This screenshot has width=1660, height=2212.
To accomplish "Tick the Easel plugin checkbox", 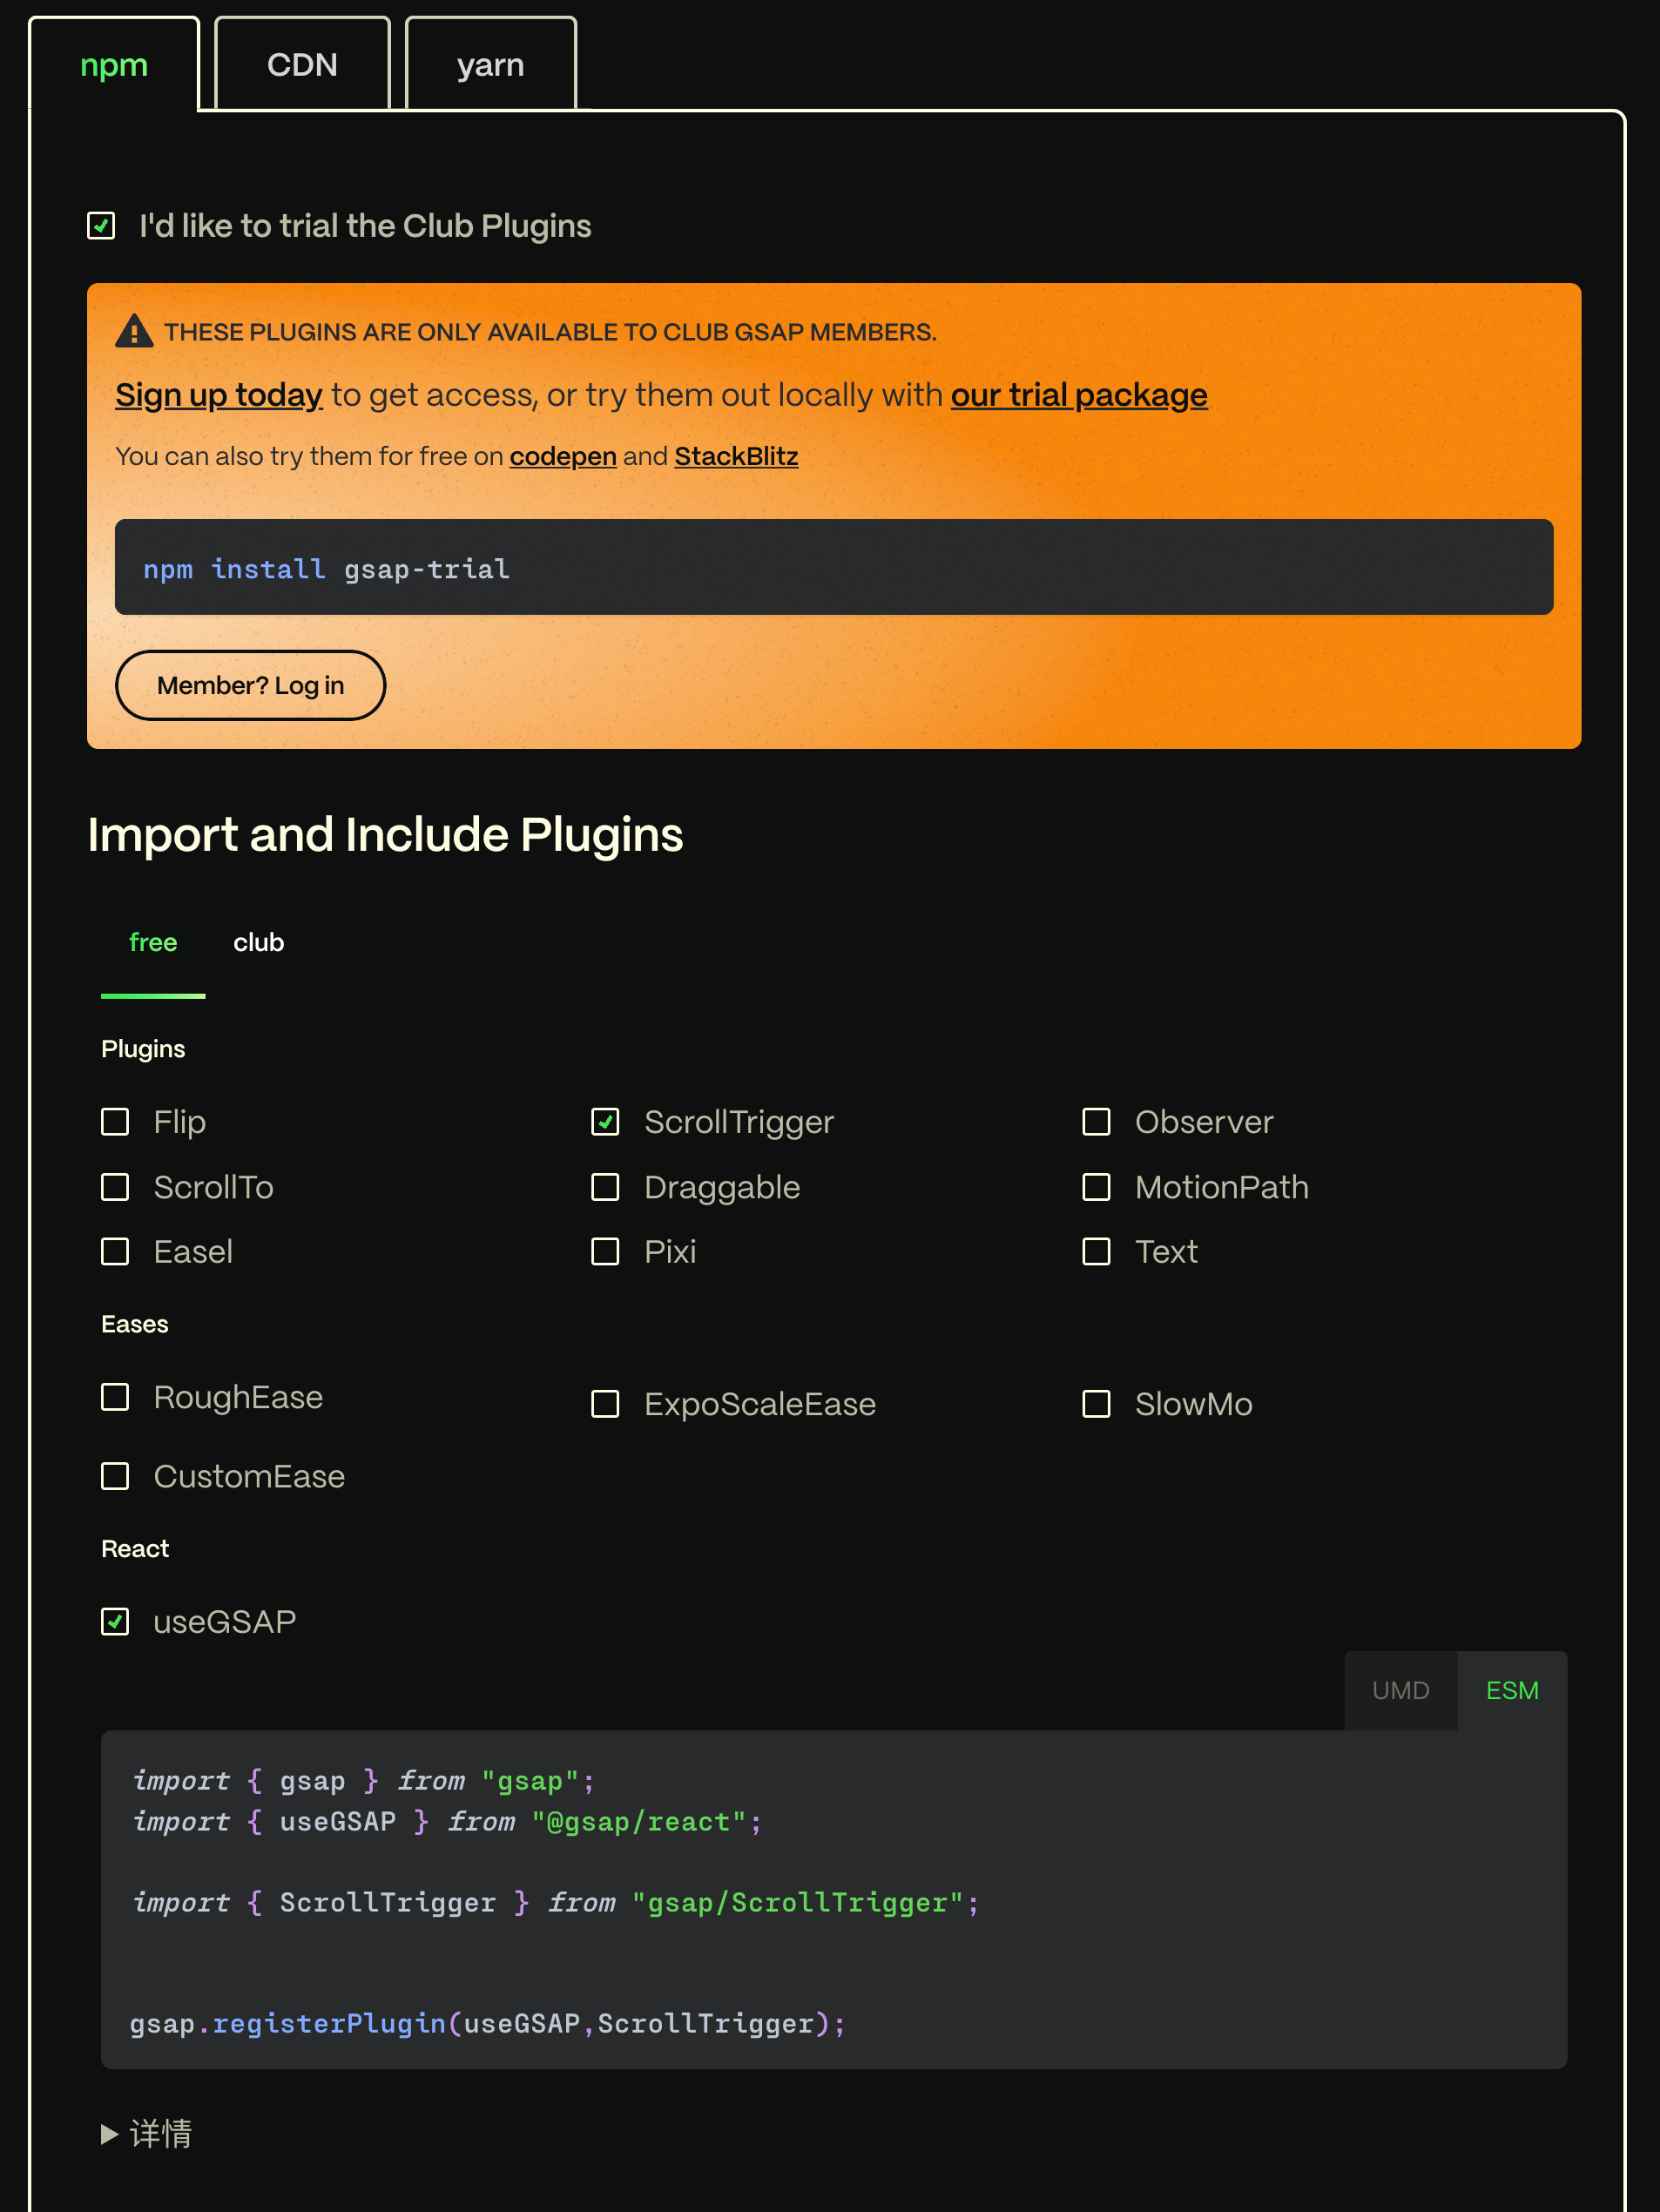I will 115,1252.
